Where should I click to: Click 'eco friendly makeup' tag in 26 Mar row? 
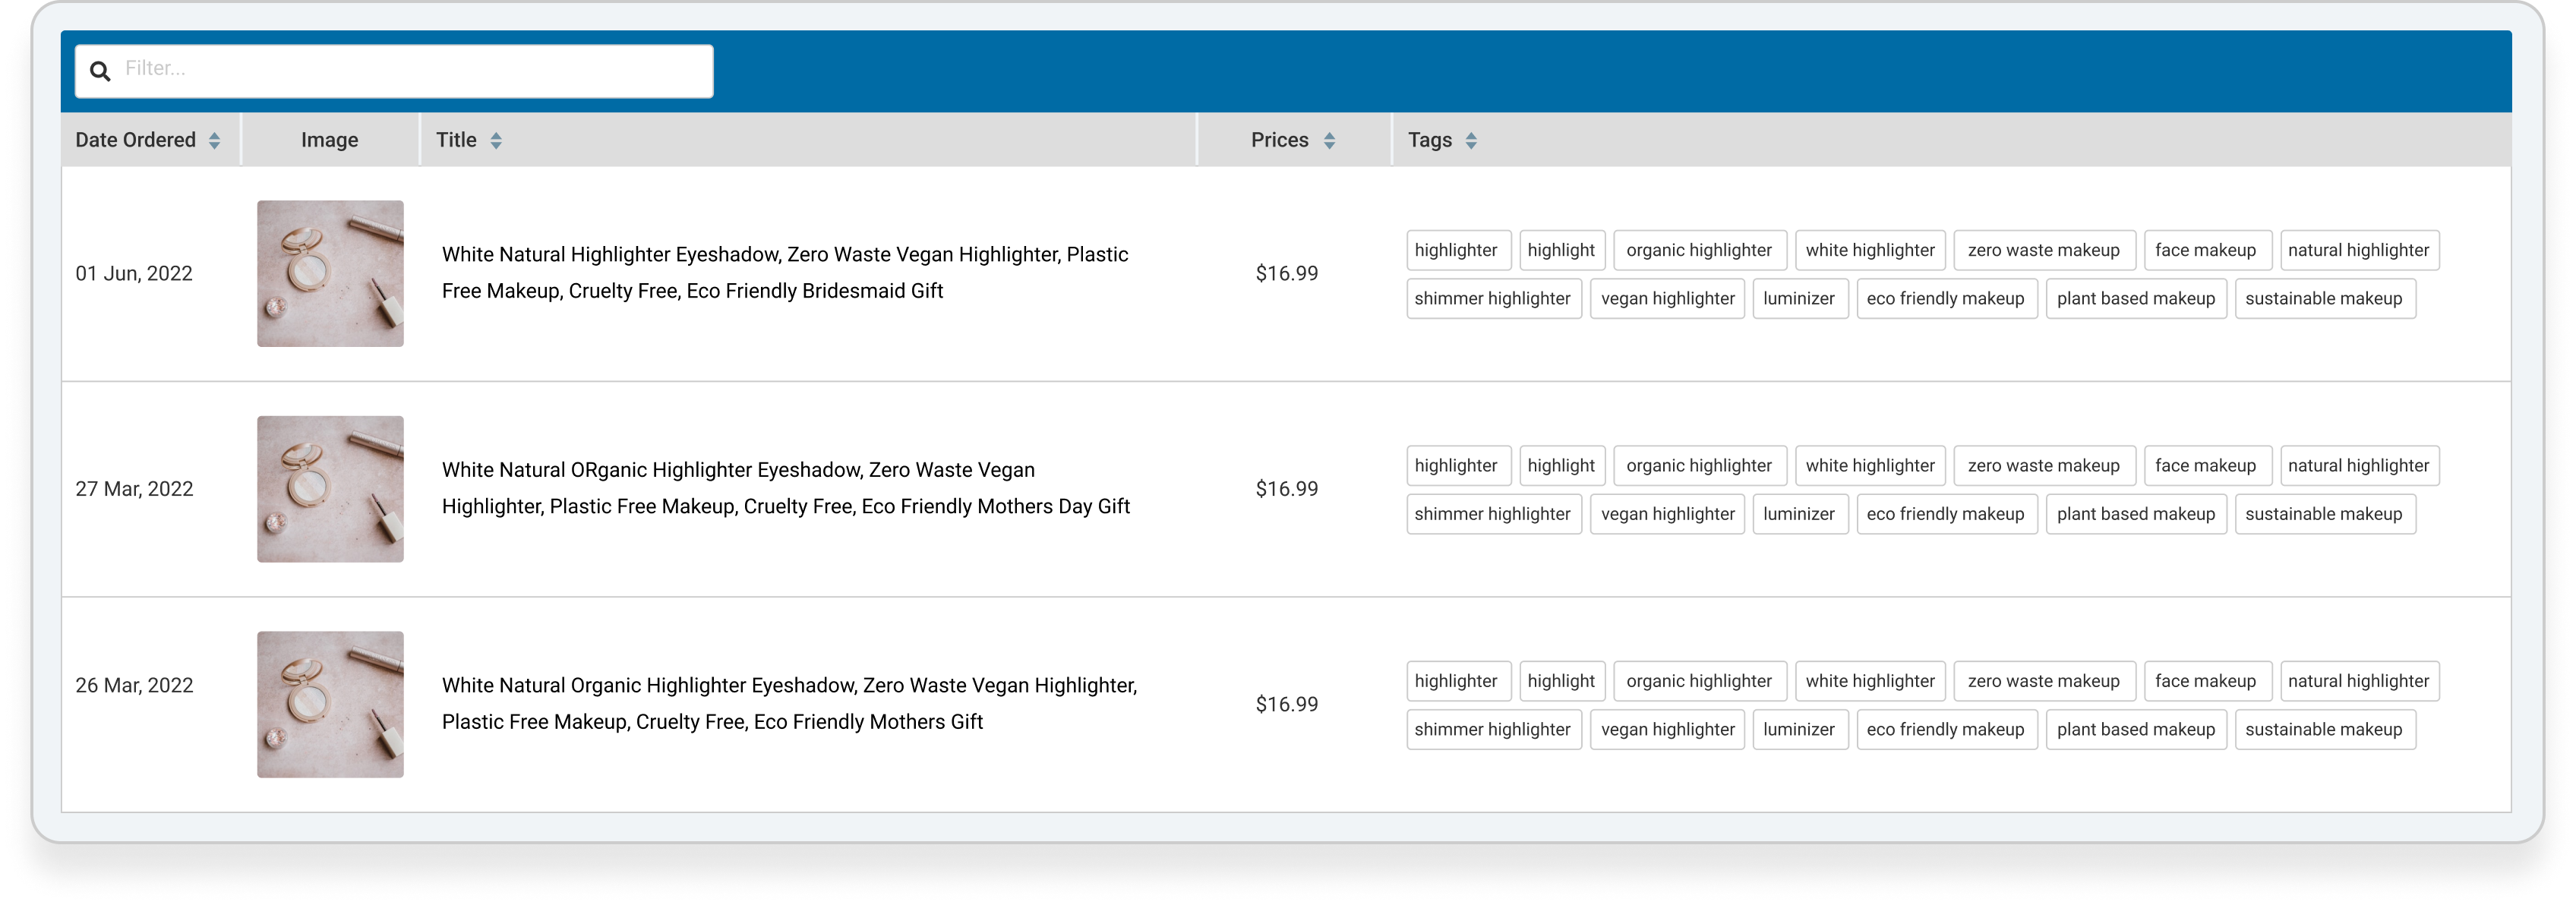click(x=1946, y=730)
